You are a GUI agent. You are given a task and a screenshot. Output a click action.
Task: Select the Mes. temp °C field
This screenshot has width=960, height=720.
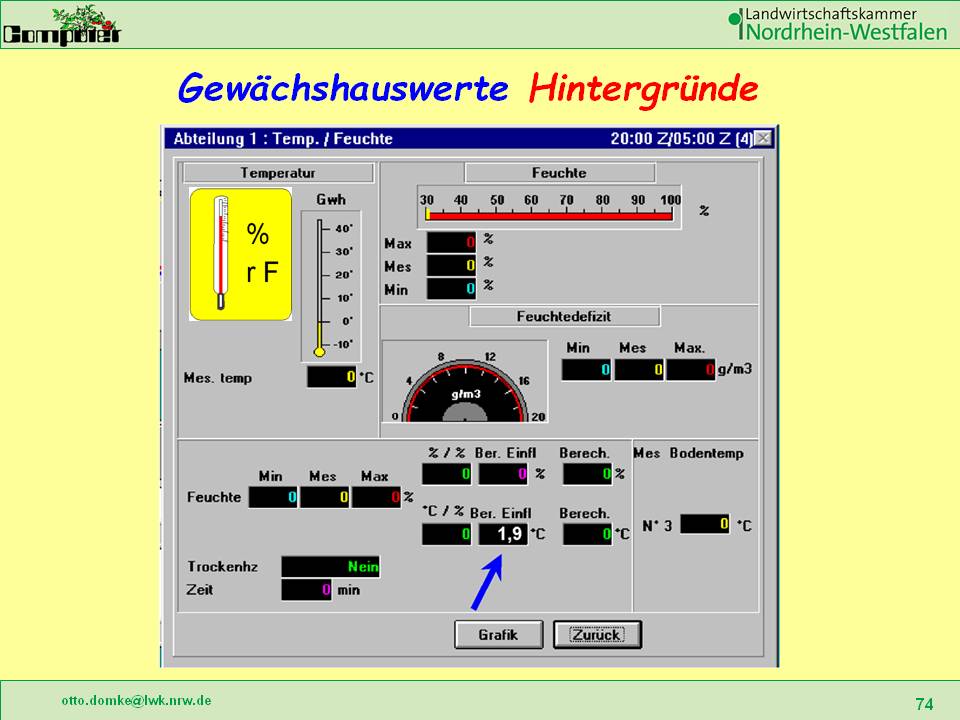pyautogui.click(x=332, y=378)
